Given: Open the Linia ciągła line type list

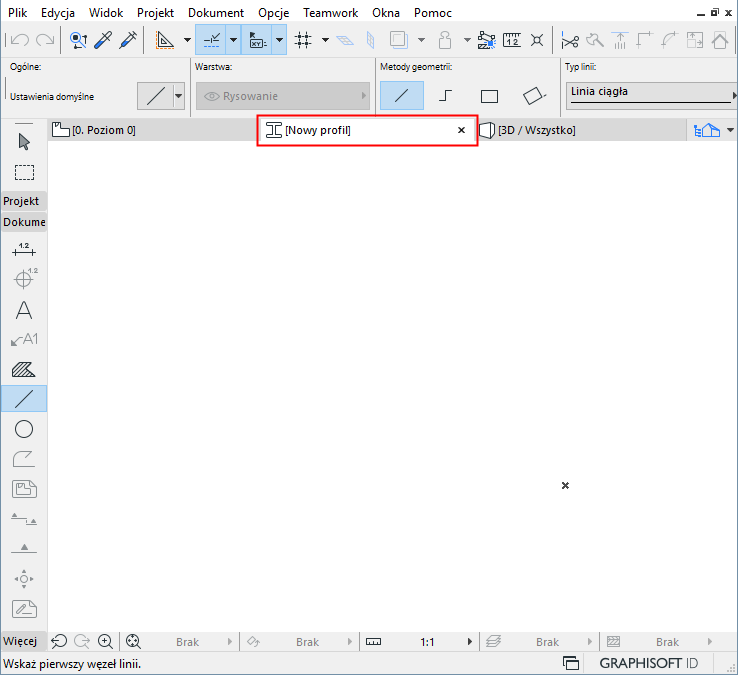Looking at the screenshot, I should coord(651,96).
